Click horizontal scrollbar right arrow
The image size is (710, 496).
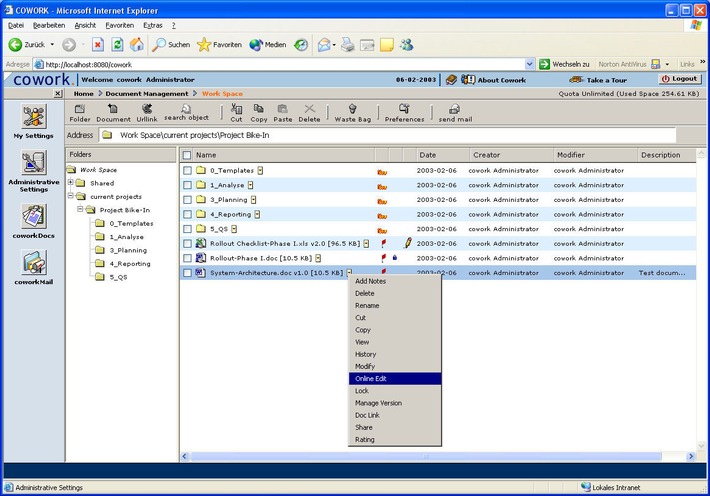point(691,456)
